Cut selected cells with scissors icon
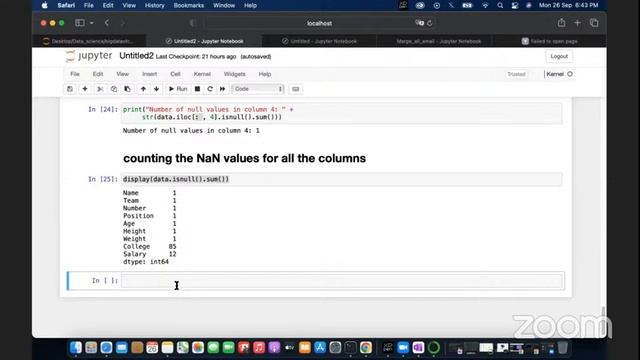 tap(100, 89)
